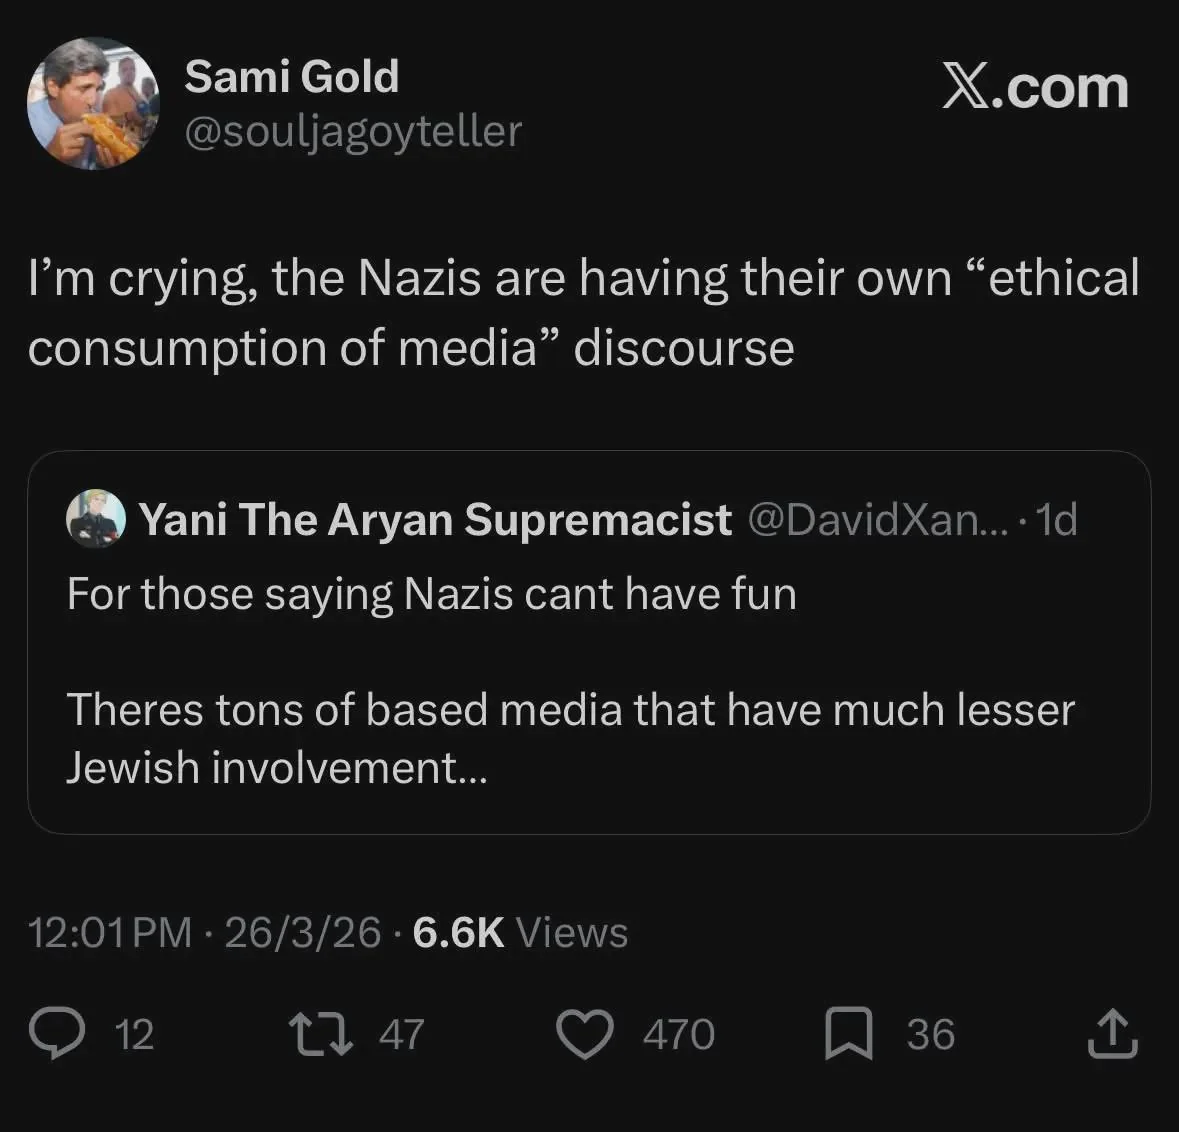The width and height of the screenshot is (1179, 1132).
Task: Open the @souljagoyteller handle
Action: pos(353,131)
